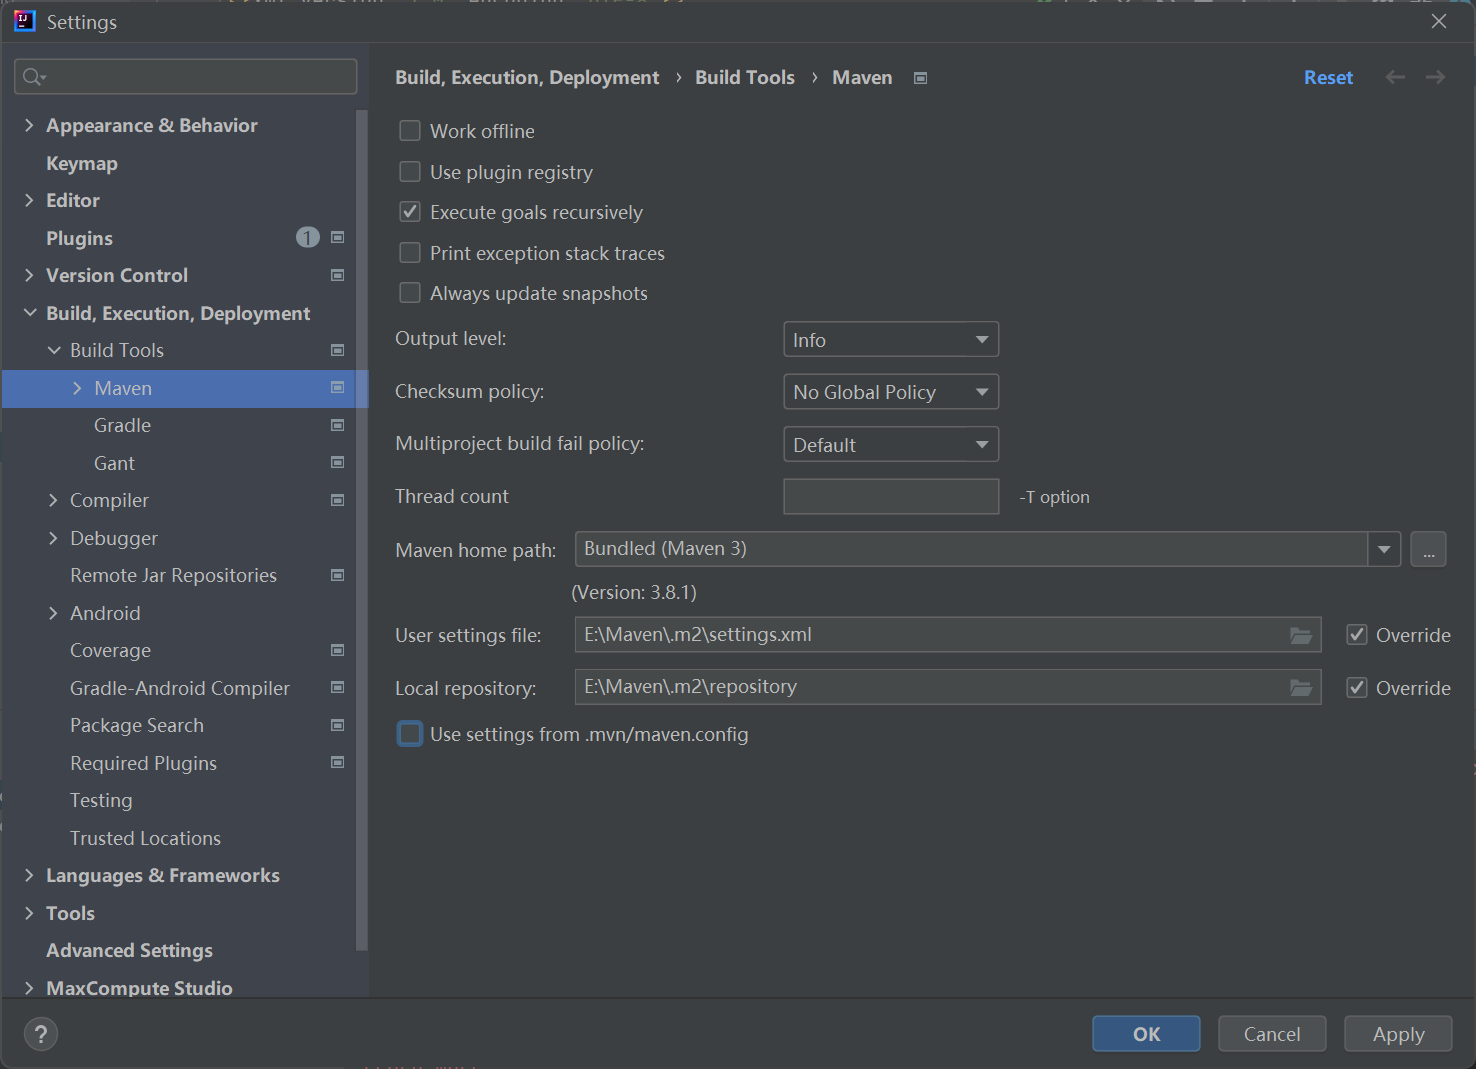Expand the Maven sub-settings node
The height and width of the screenshot is (1069, 1476).
[77, 388]
